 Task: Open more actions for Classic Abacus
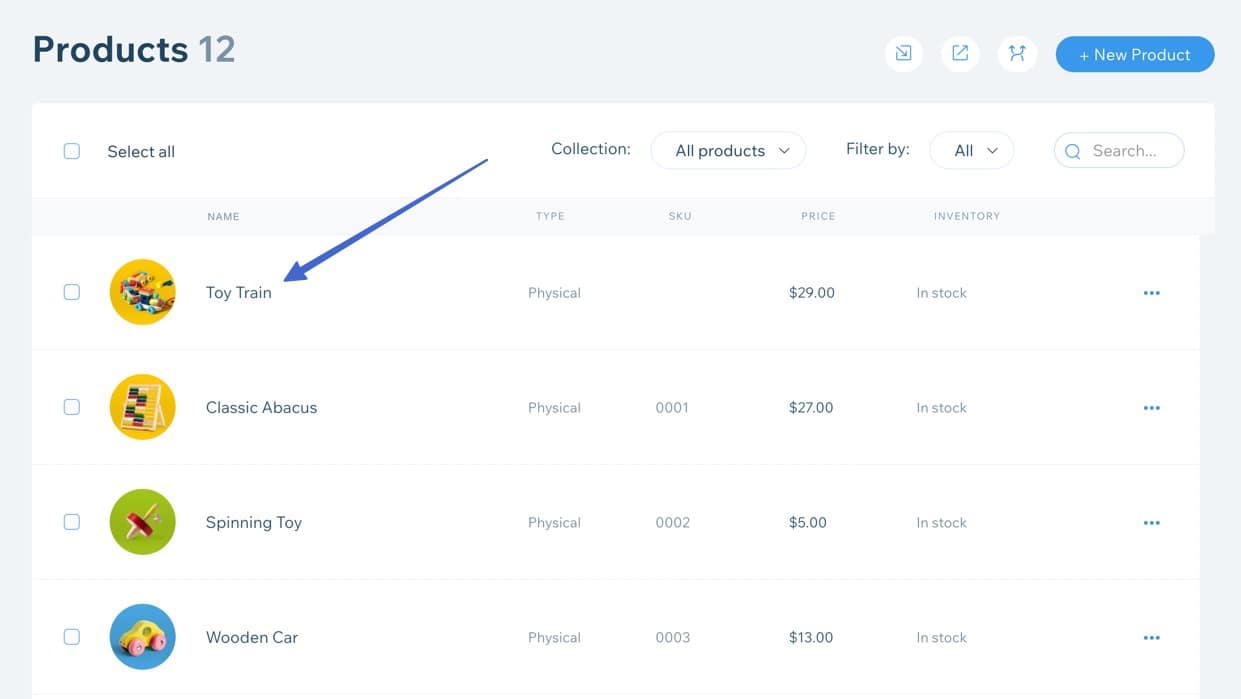point(1152,407)
